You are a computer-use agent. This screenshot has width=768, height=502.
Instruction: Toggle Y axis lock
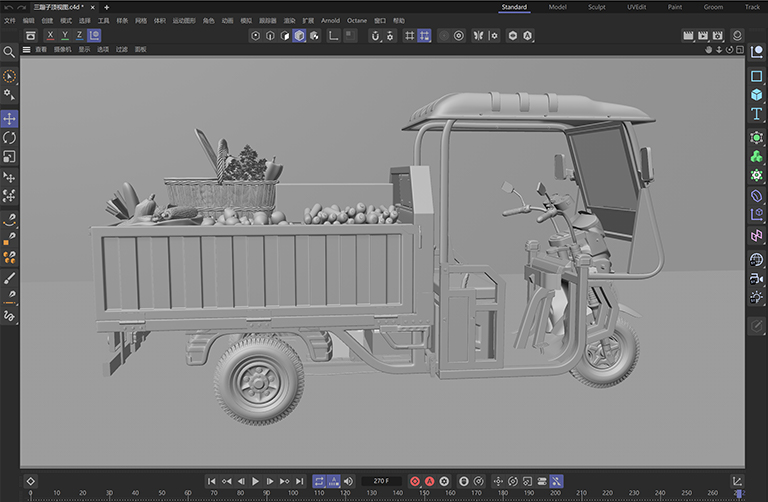(65, 35)
